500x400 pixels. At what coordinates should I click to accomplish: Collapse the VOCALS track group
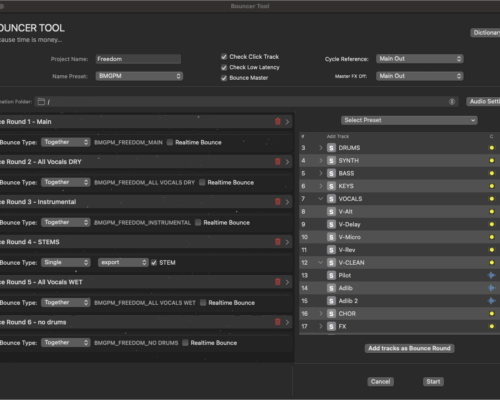[x=321, y=199]
